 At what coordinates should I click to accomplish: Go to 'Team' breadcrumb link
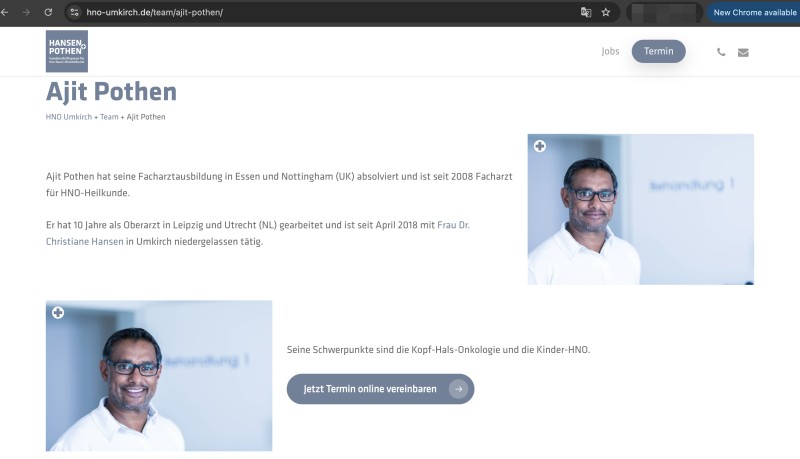pos(109,117)
